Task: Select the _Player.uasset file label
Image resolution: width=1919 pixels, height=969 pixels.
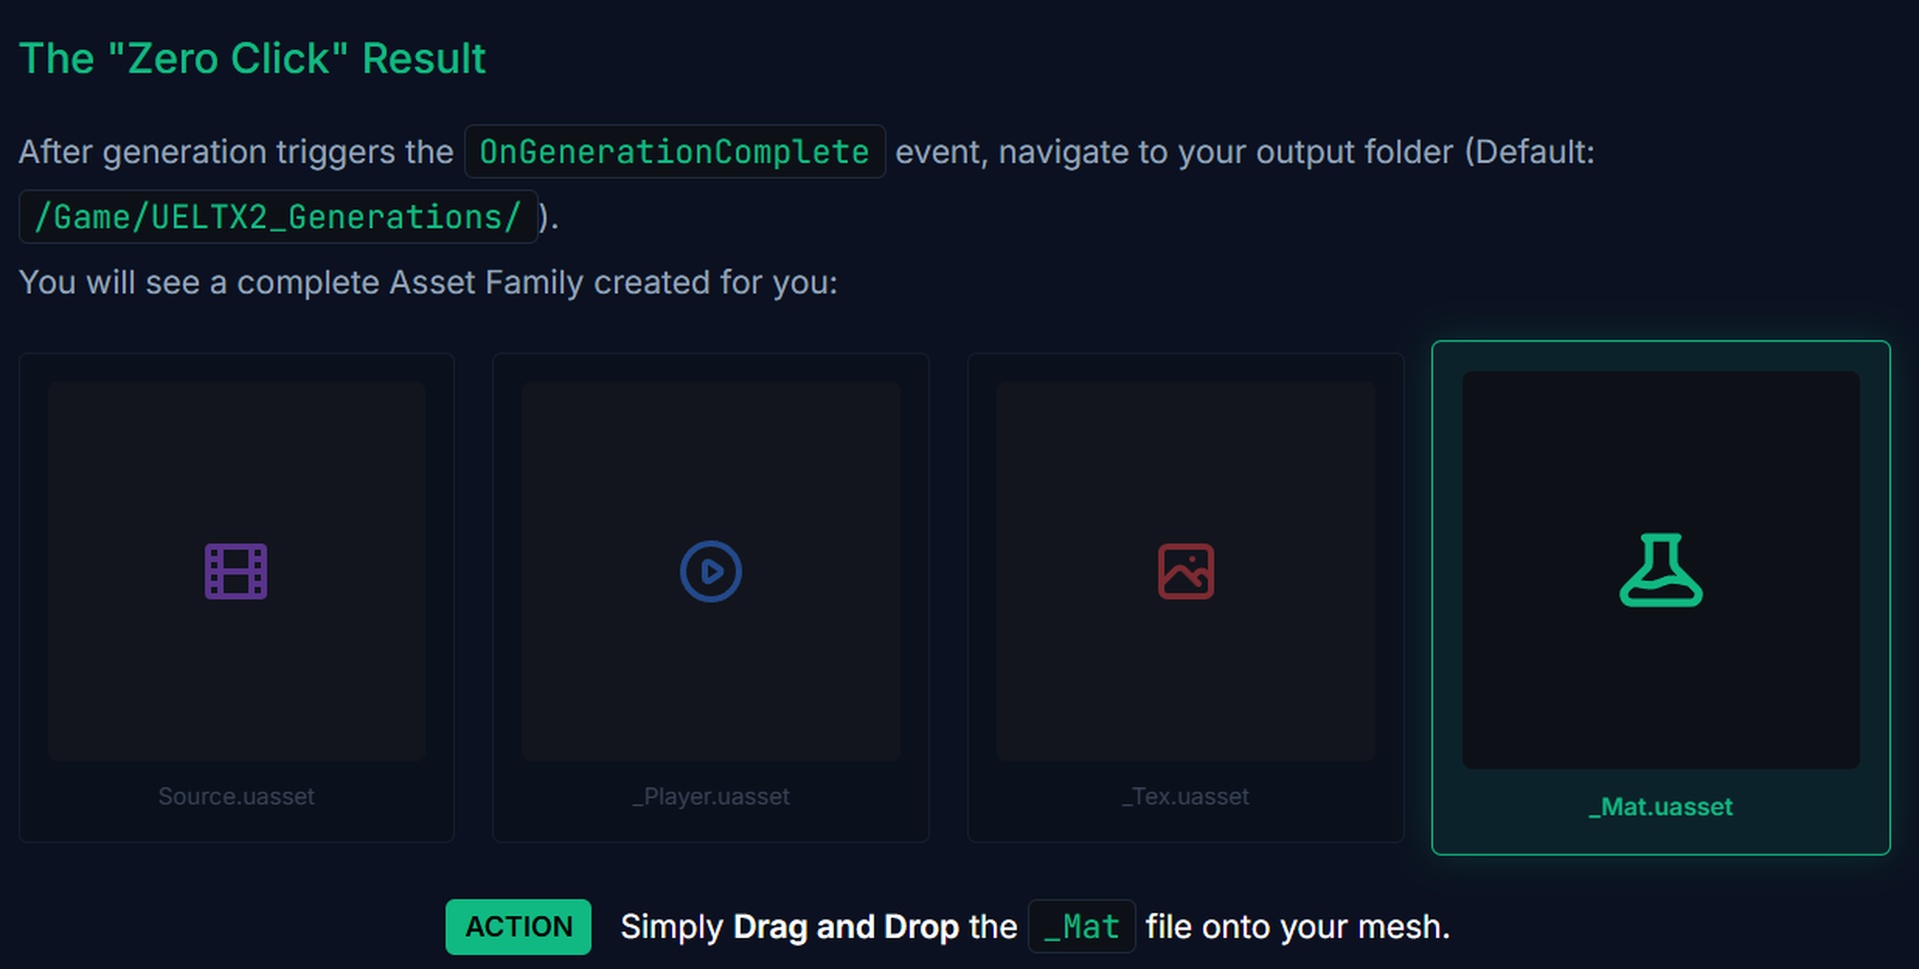Action: (711, 796)
